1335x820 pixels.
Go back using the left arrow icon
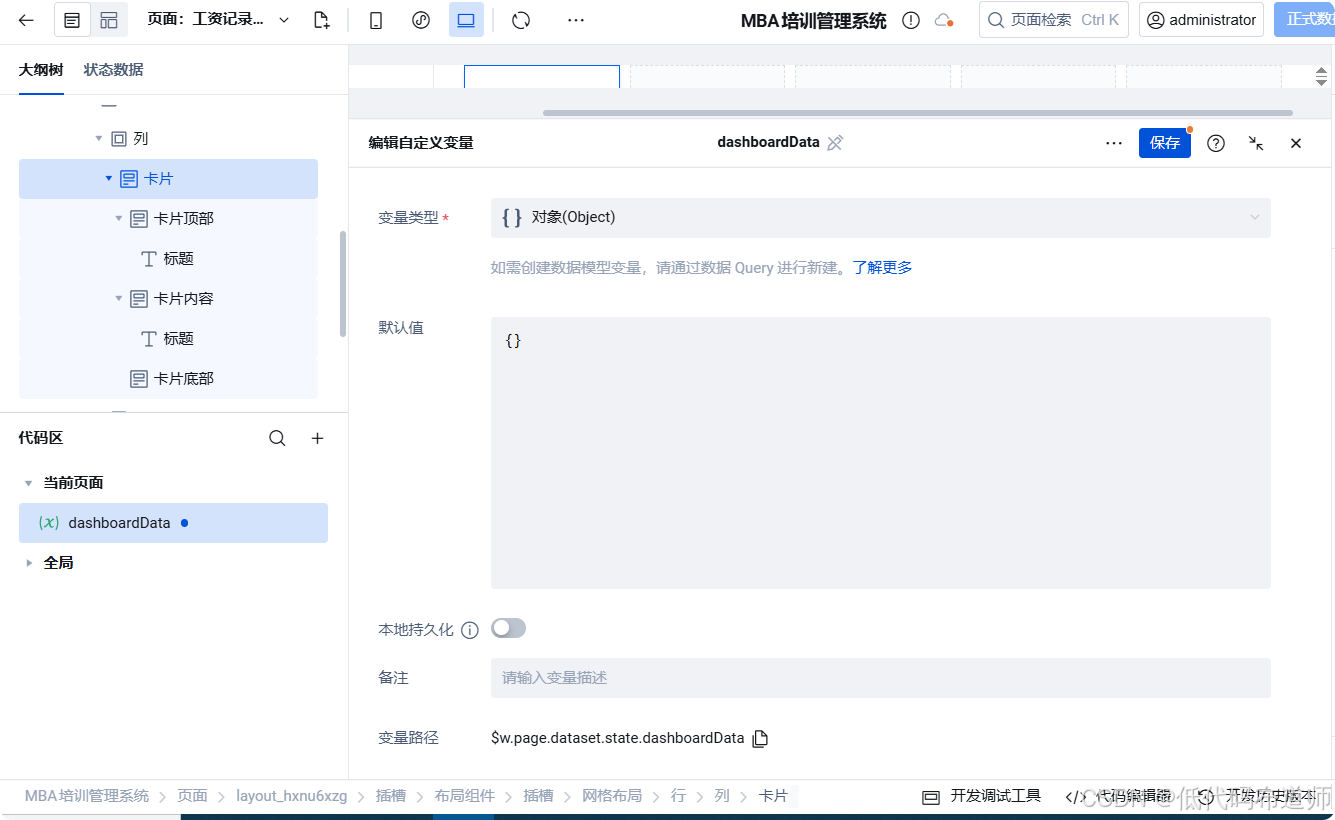tap(27, 20)
